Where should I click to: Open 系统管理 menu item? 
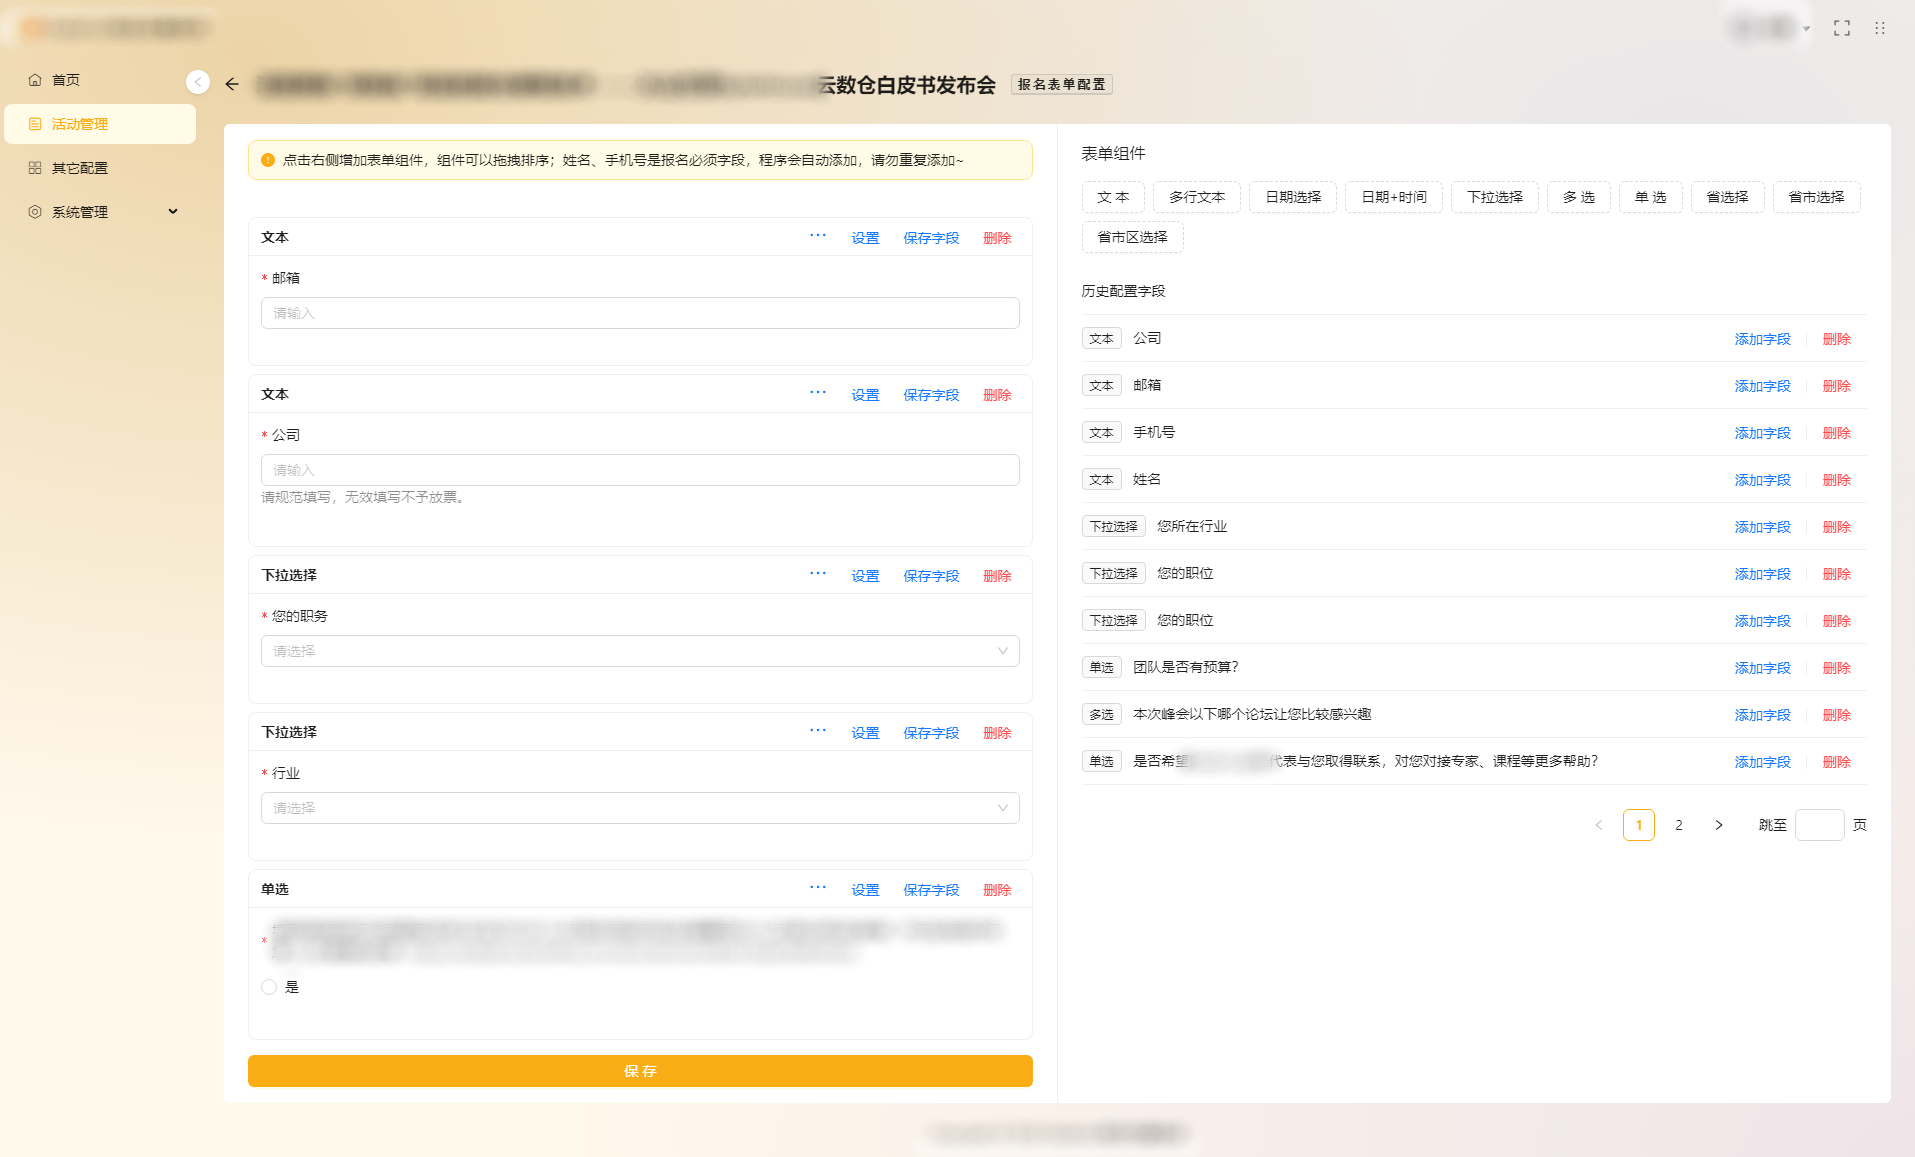(x=100, y=212)
